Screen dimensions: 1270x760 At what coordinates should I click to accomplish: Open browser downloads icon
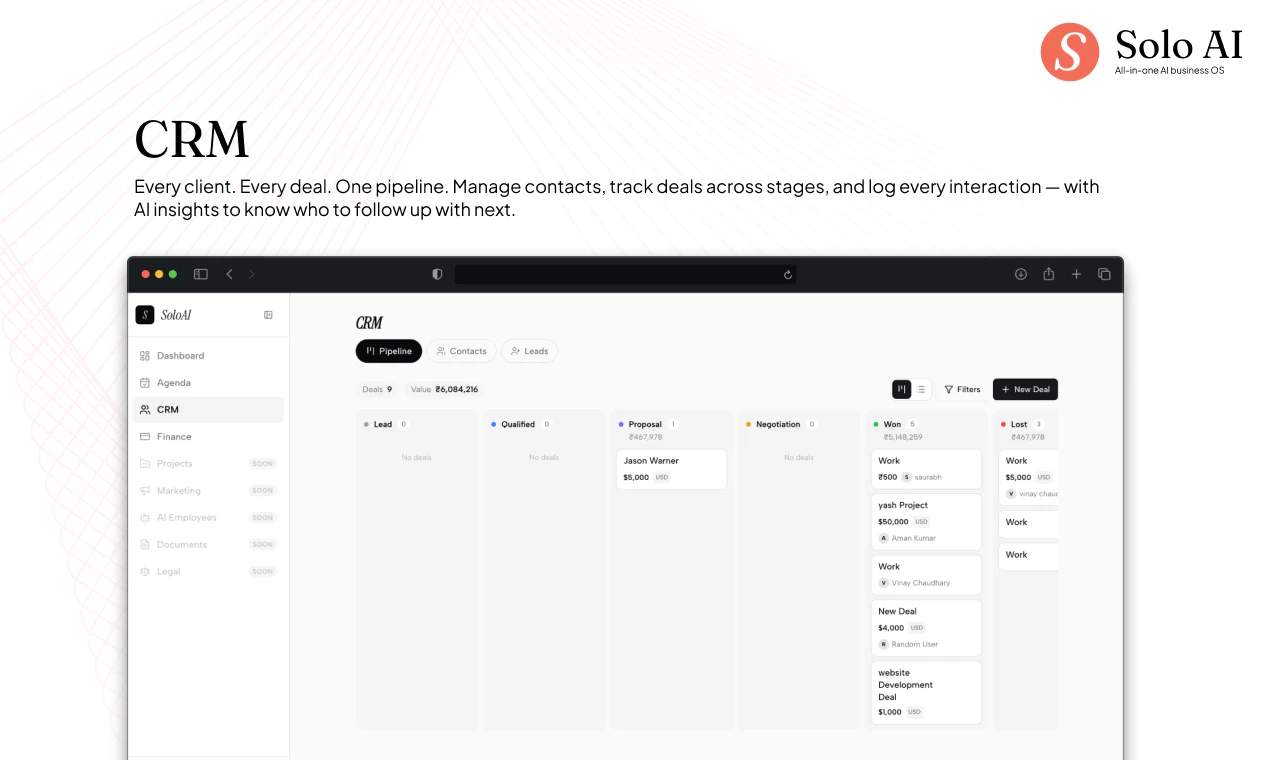coord(1020,274)
